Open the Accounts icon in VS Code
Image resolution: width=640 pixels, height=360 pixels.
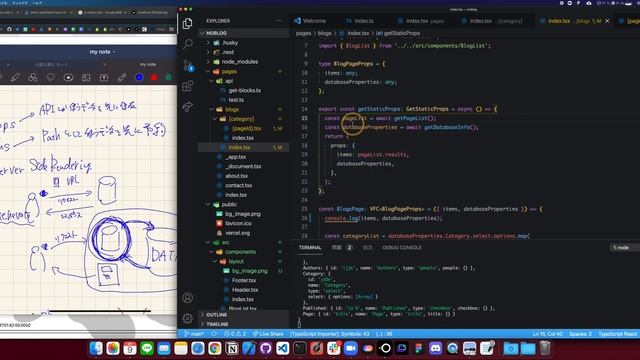[187, 298]
